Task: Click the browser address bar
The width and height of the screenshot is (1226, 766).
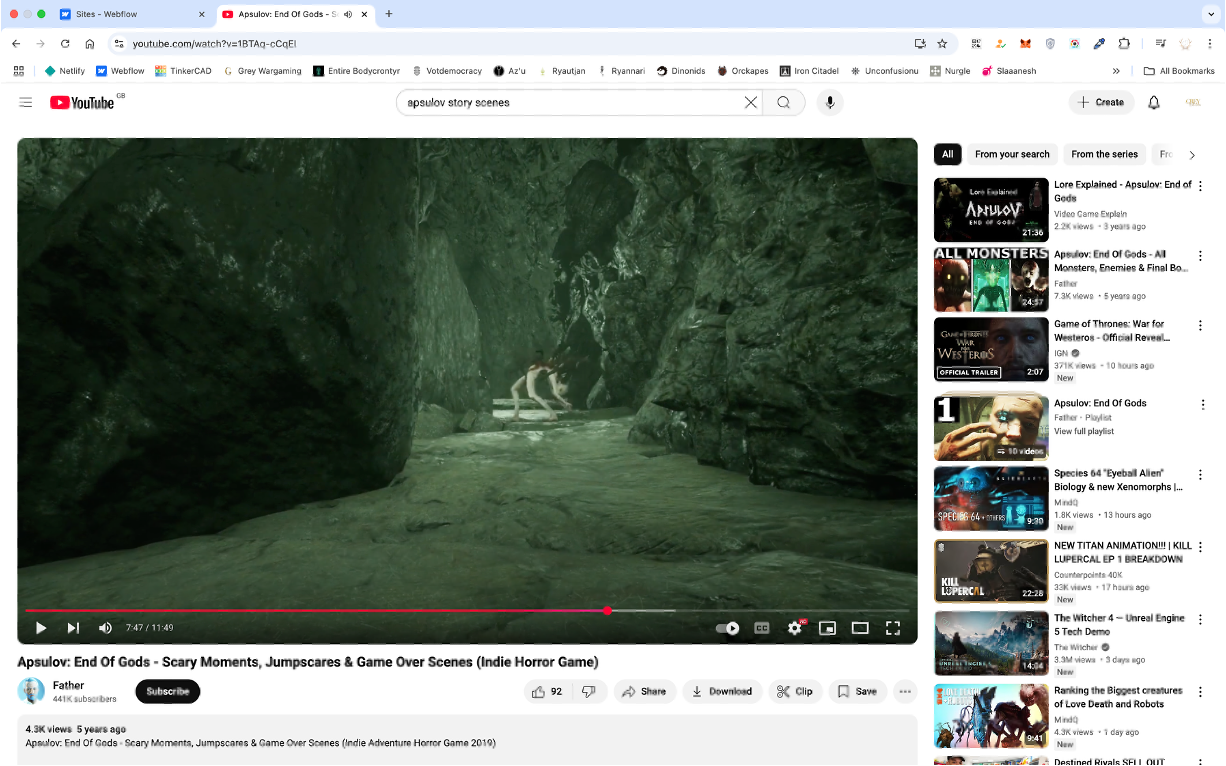Action: [x=510, y=44]
